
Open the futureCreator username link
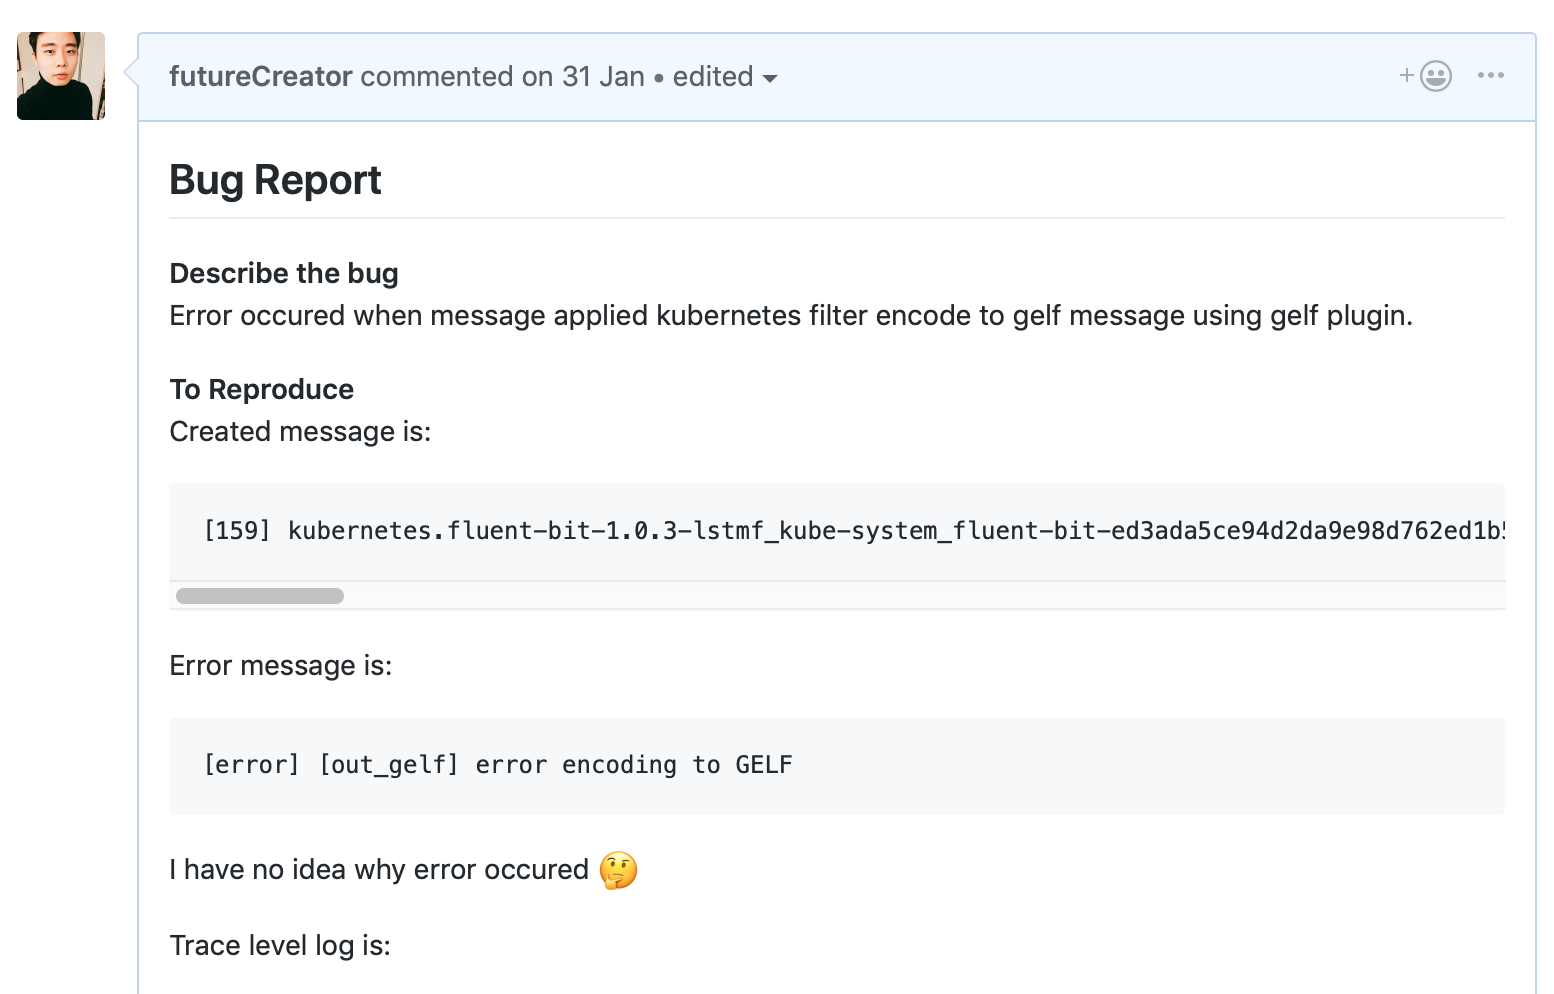(261, 77)
